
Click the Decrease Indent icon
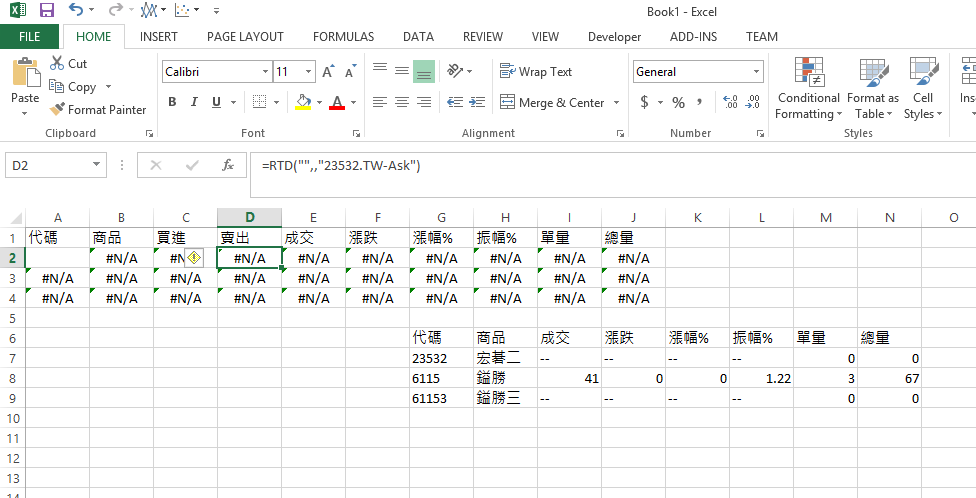[x=455, y=102]
